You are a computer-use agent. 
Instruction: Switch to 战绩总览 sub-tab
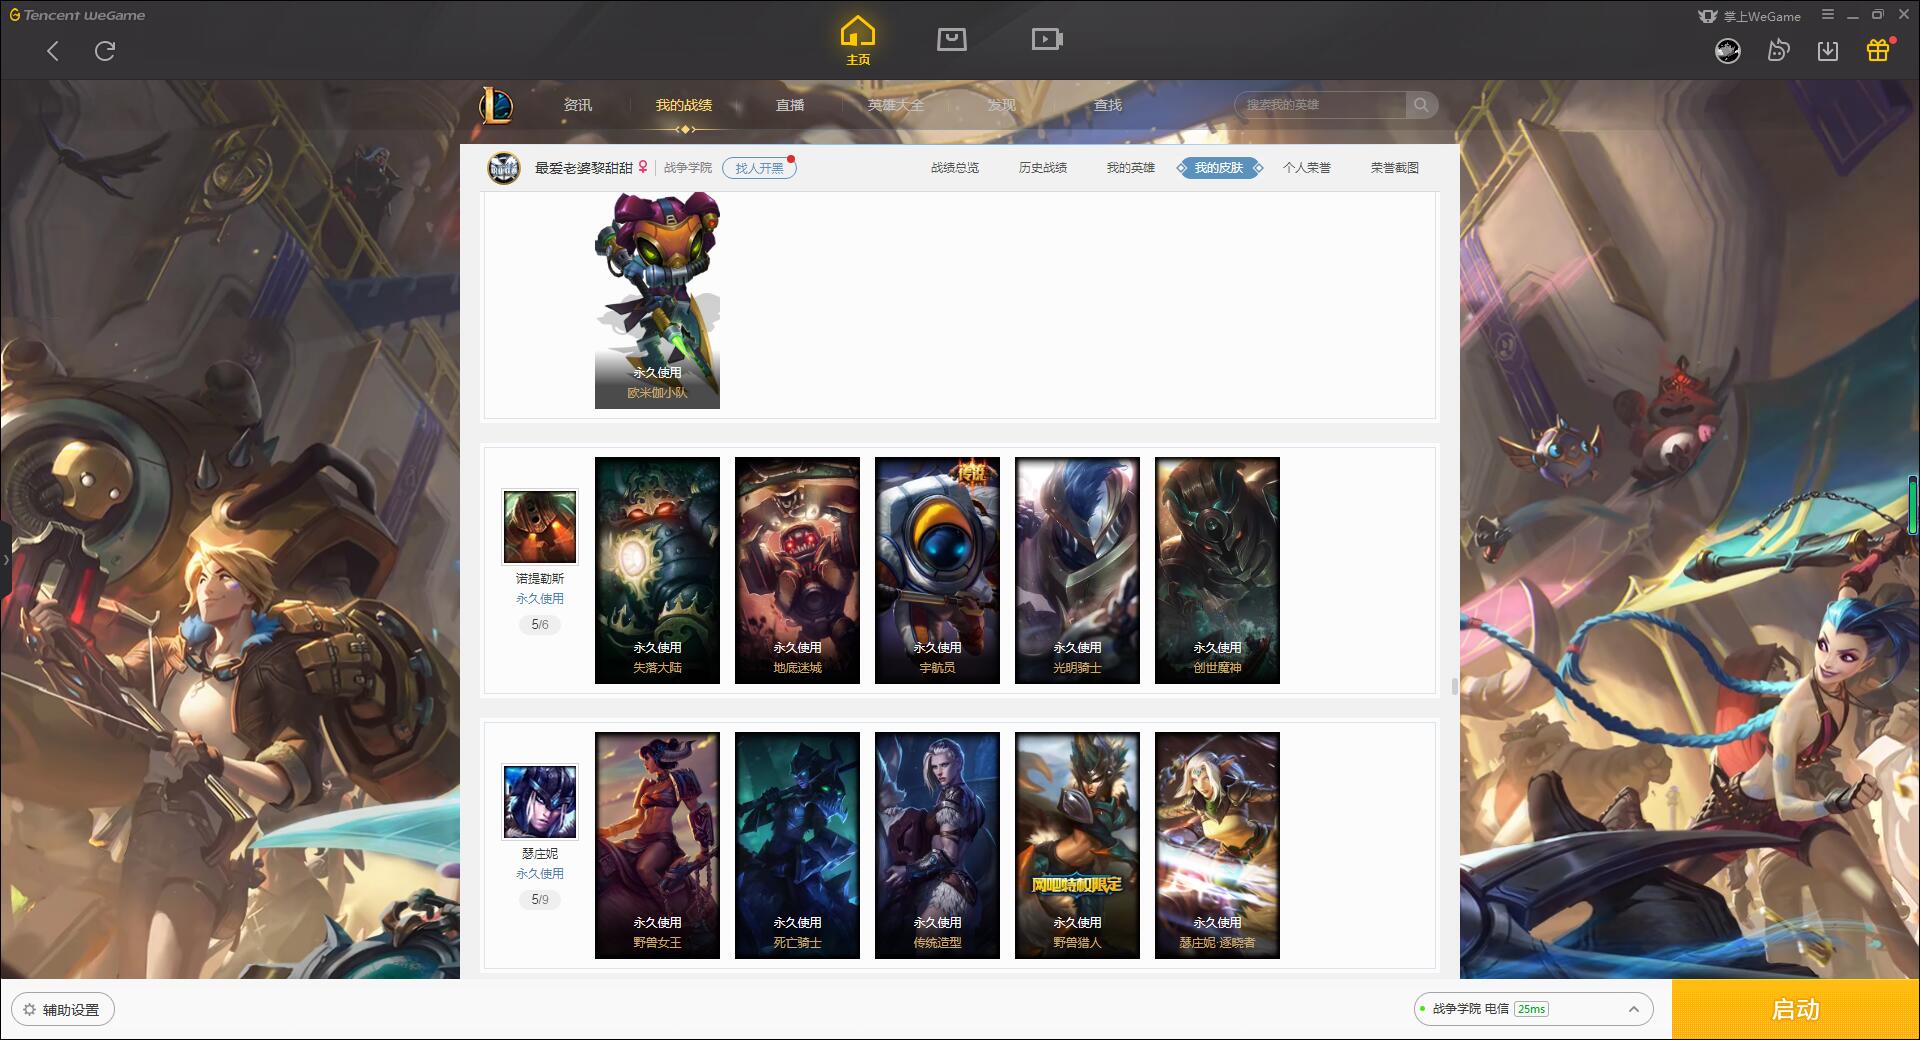(x=955, y=168)
